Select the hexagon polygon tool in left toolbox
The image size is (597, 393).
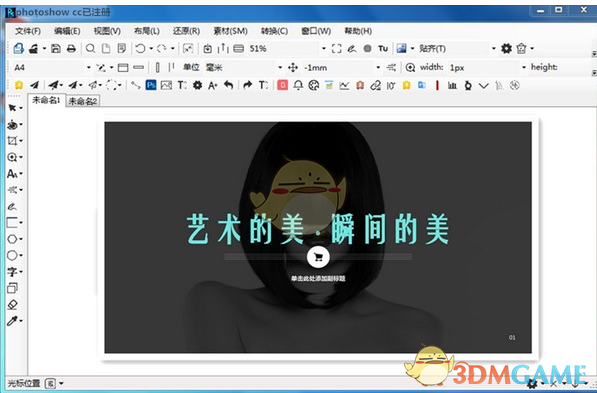12,239
